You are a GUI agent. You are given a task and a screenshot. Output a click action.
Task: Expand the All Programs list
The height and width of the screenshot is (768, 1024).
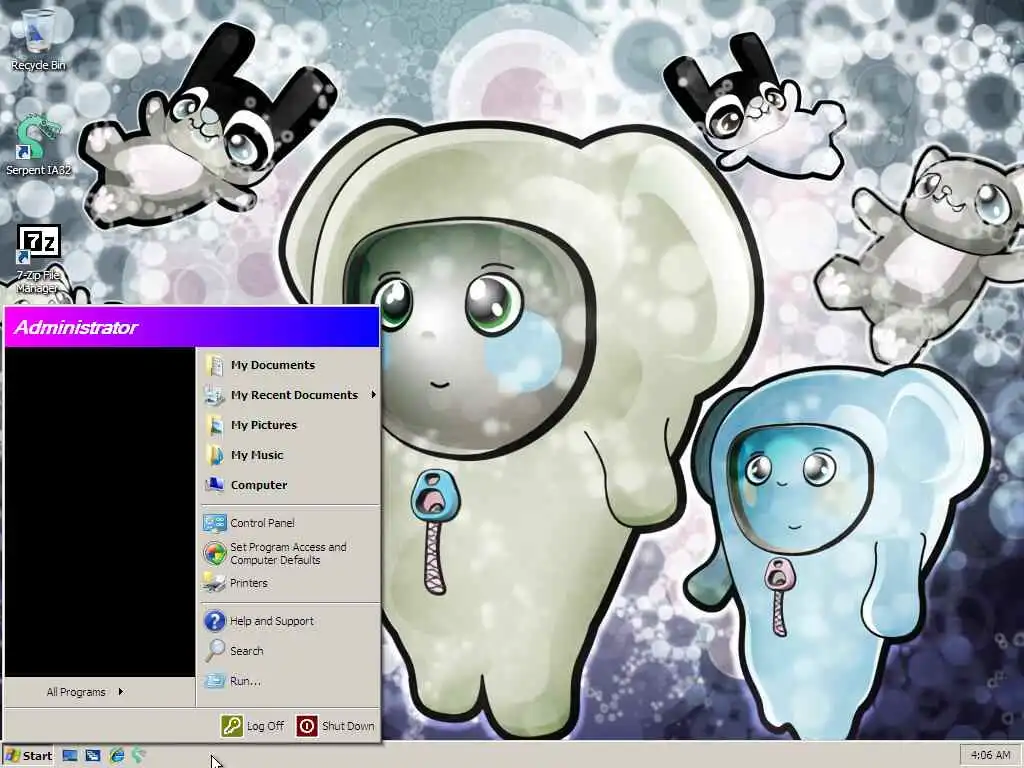click(x=85, y=692)
